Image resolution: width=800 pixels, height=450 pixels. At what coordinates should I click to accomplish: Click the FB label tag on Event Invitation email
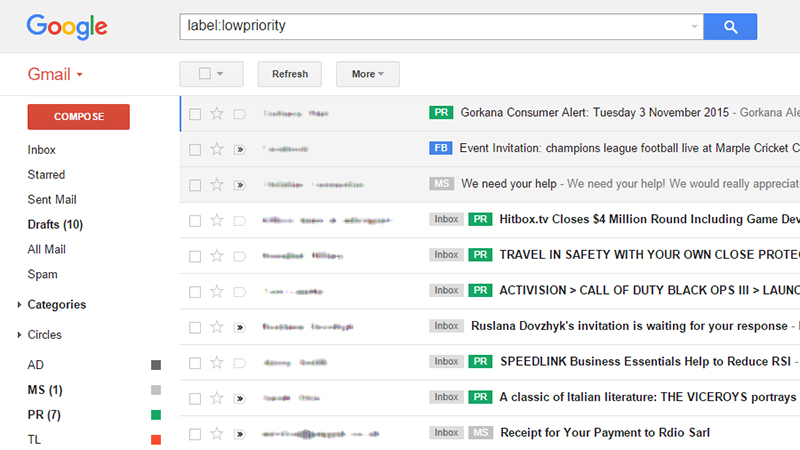point(441,148)
